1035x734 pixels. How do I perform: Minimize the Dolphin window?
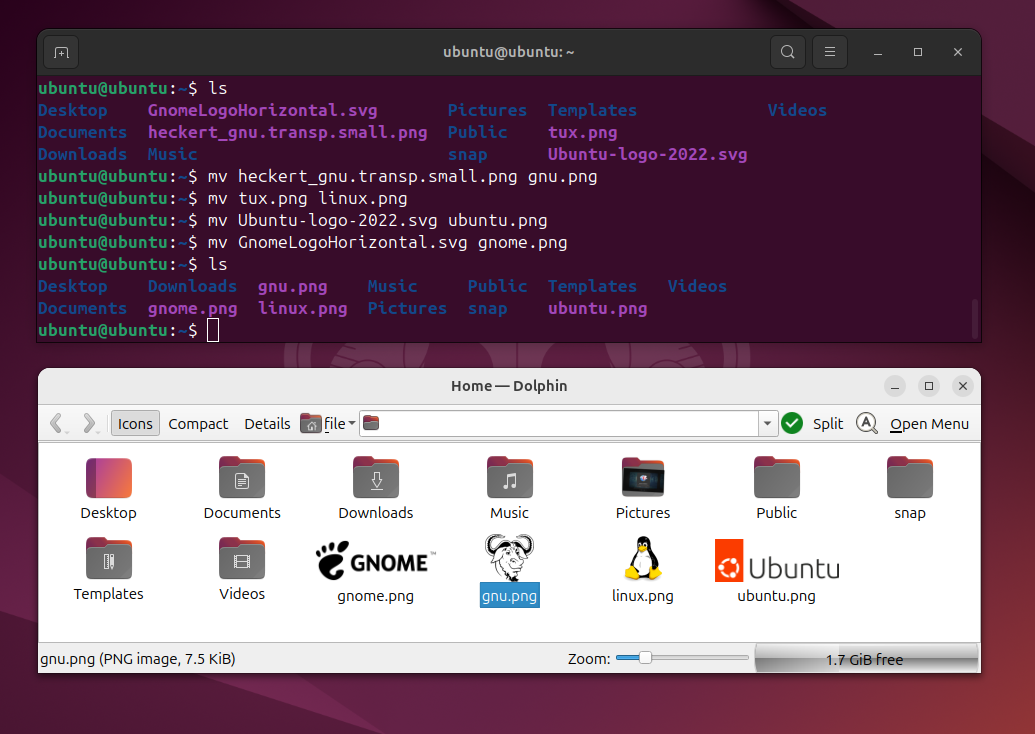pos(895,386)
